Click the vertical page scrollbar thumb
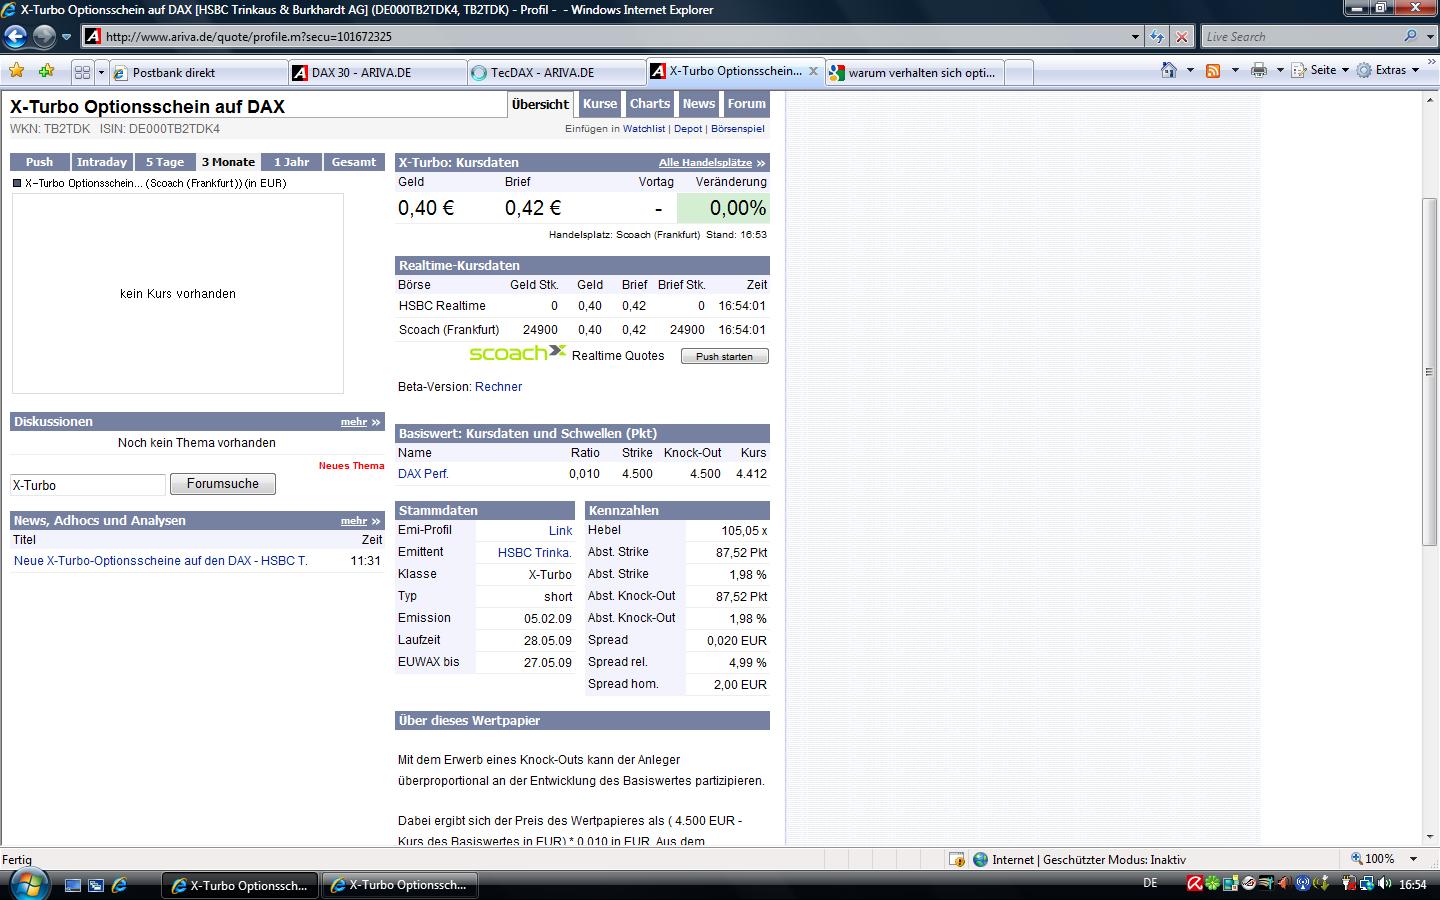 1429,372
